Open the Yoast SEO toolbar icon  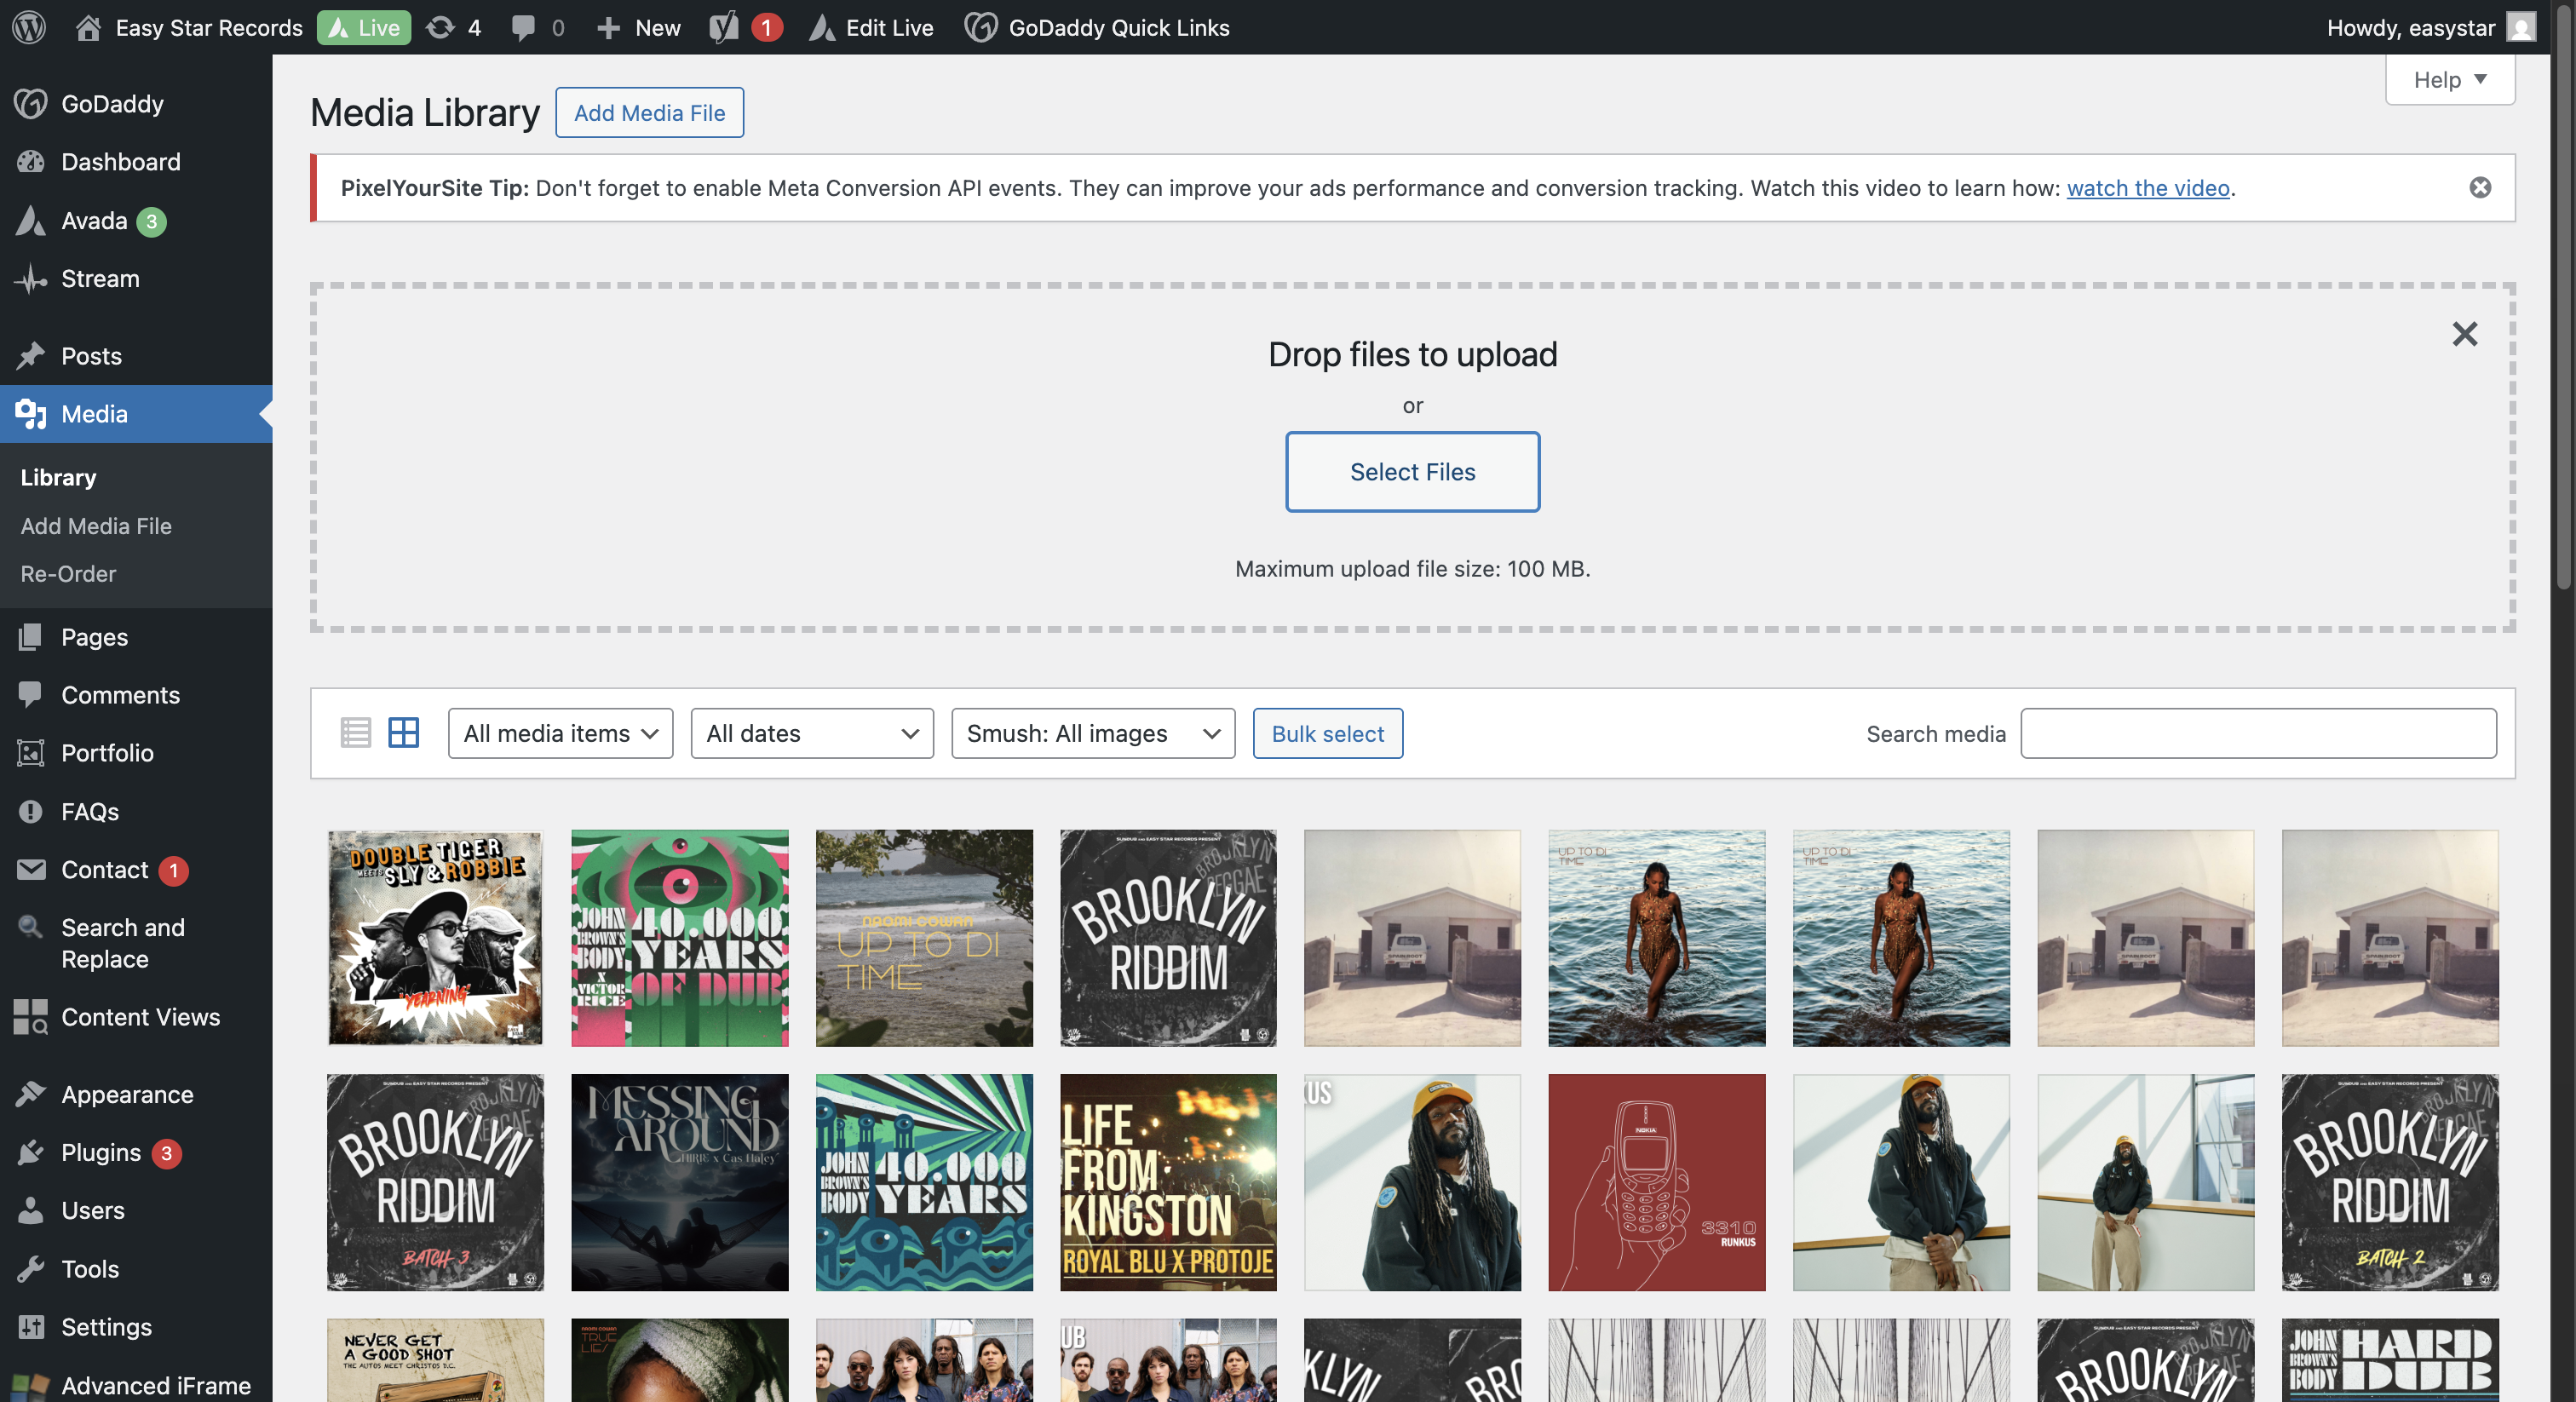(x=724, y=27)
